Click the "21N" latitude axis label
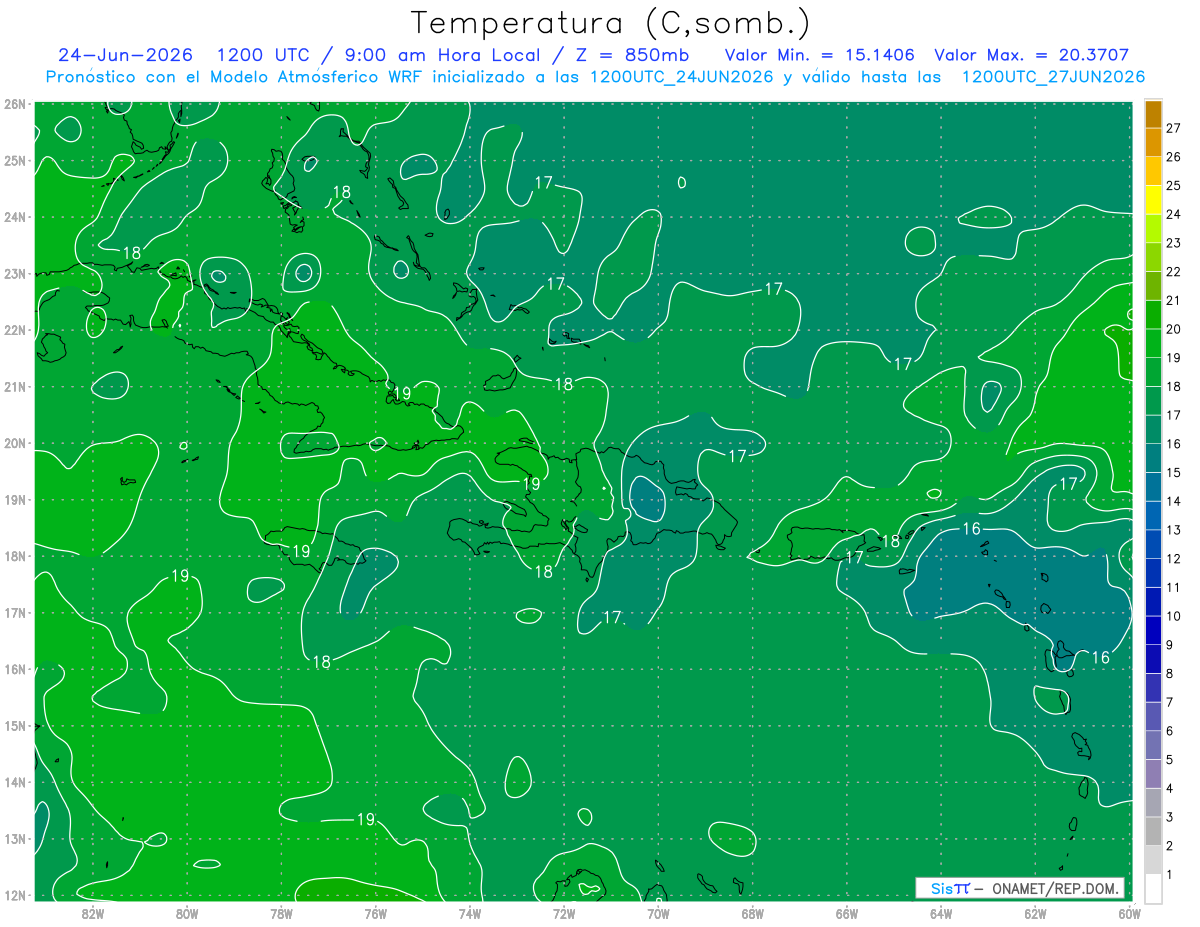Image resolution: width=1200 pixels, height=927 pixels. point(15,387)
